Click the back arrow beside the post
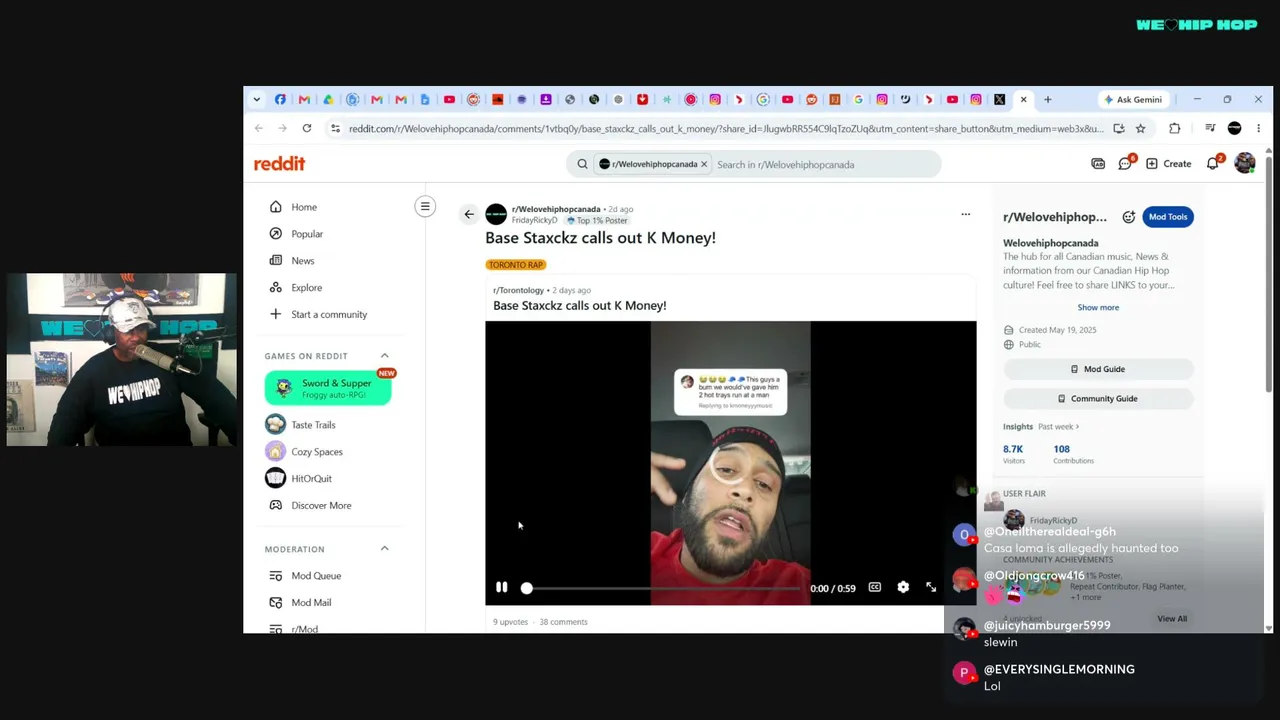Screen dimensions: 1280x720 tap(469, 214)
